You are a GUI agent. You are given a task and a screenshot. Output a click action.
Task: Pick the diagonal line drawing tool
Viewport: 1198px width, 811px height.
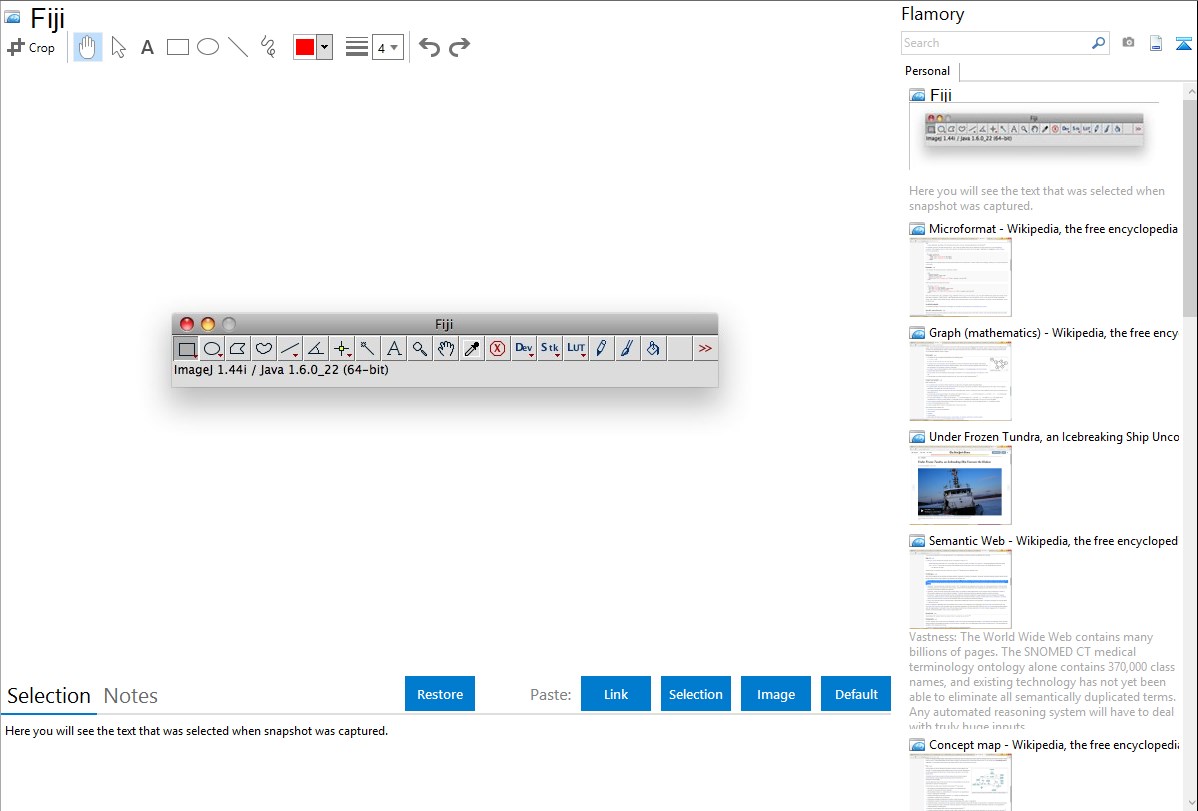point(238,47)
